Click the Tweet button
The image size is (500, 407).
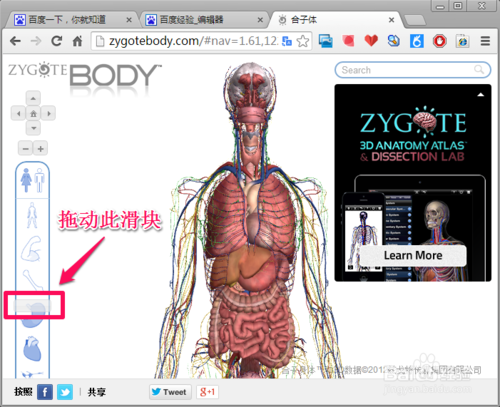point(170,392)
